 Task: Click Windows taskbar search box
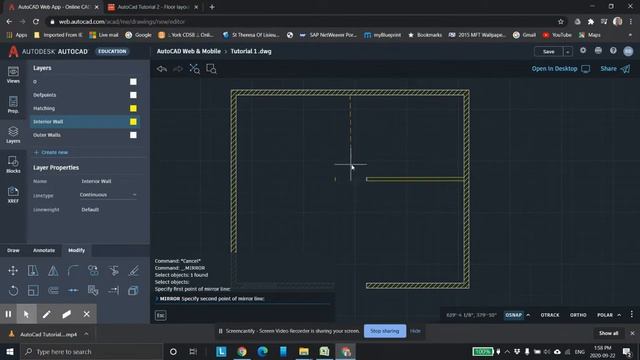(91, 351)
